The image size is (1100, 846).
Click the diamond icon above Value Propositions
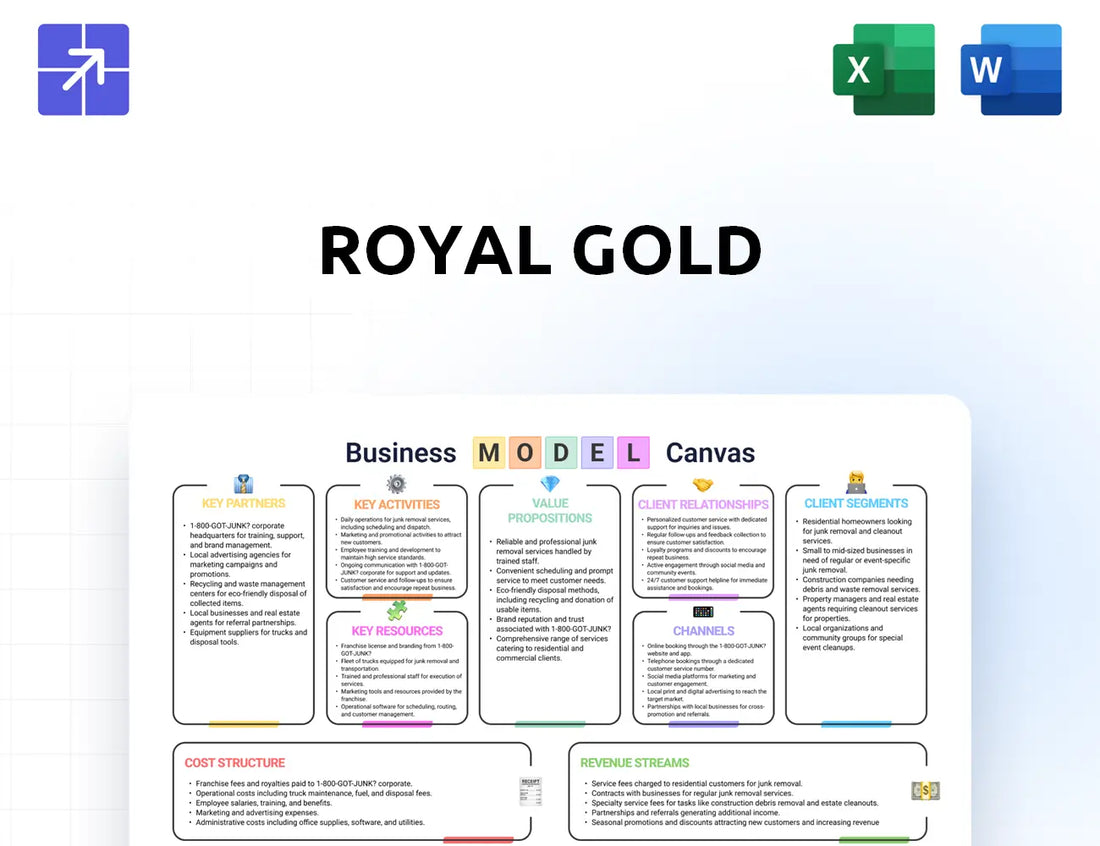(x=550, y=484)
